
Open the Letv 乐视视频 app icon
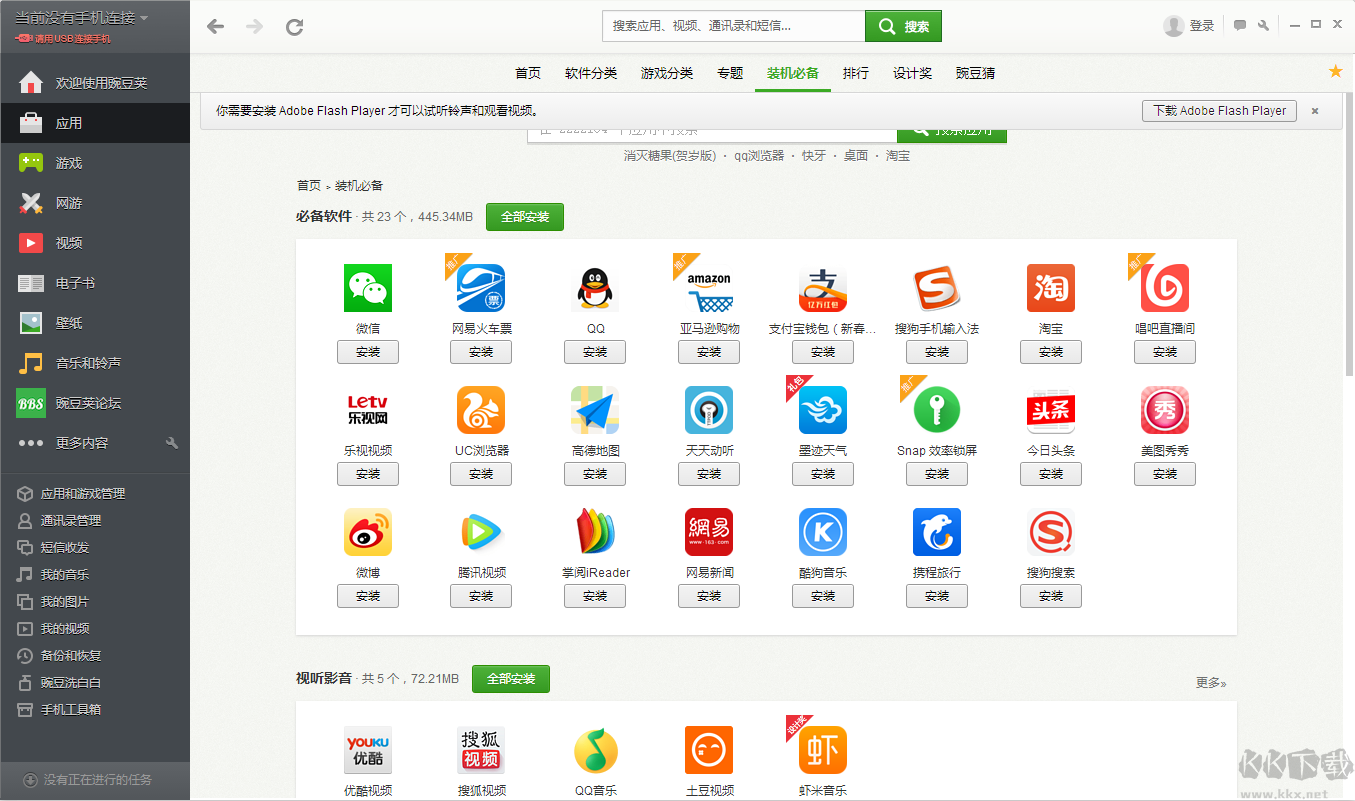[x=368, y=410]
